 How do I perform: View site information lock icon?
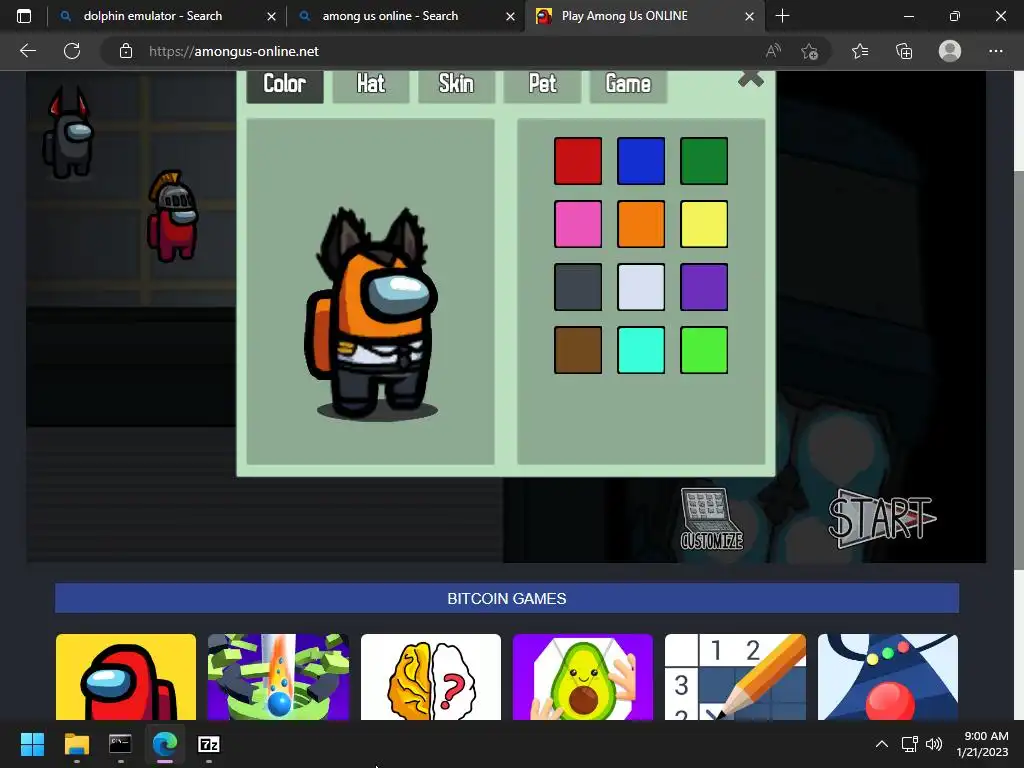click(x=126, y=51)
